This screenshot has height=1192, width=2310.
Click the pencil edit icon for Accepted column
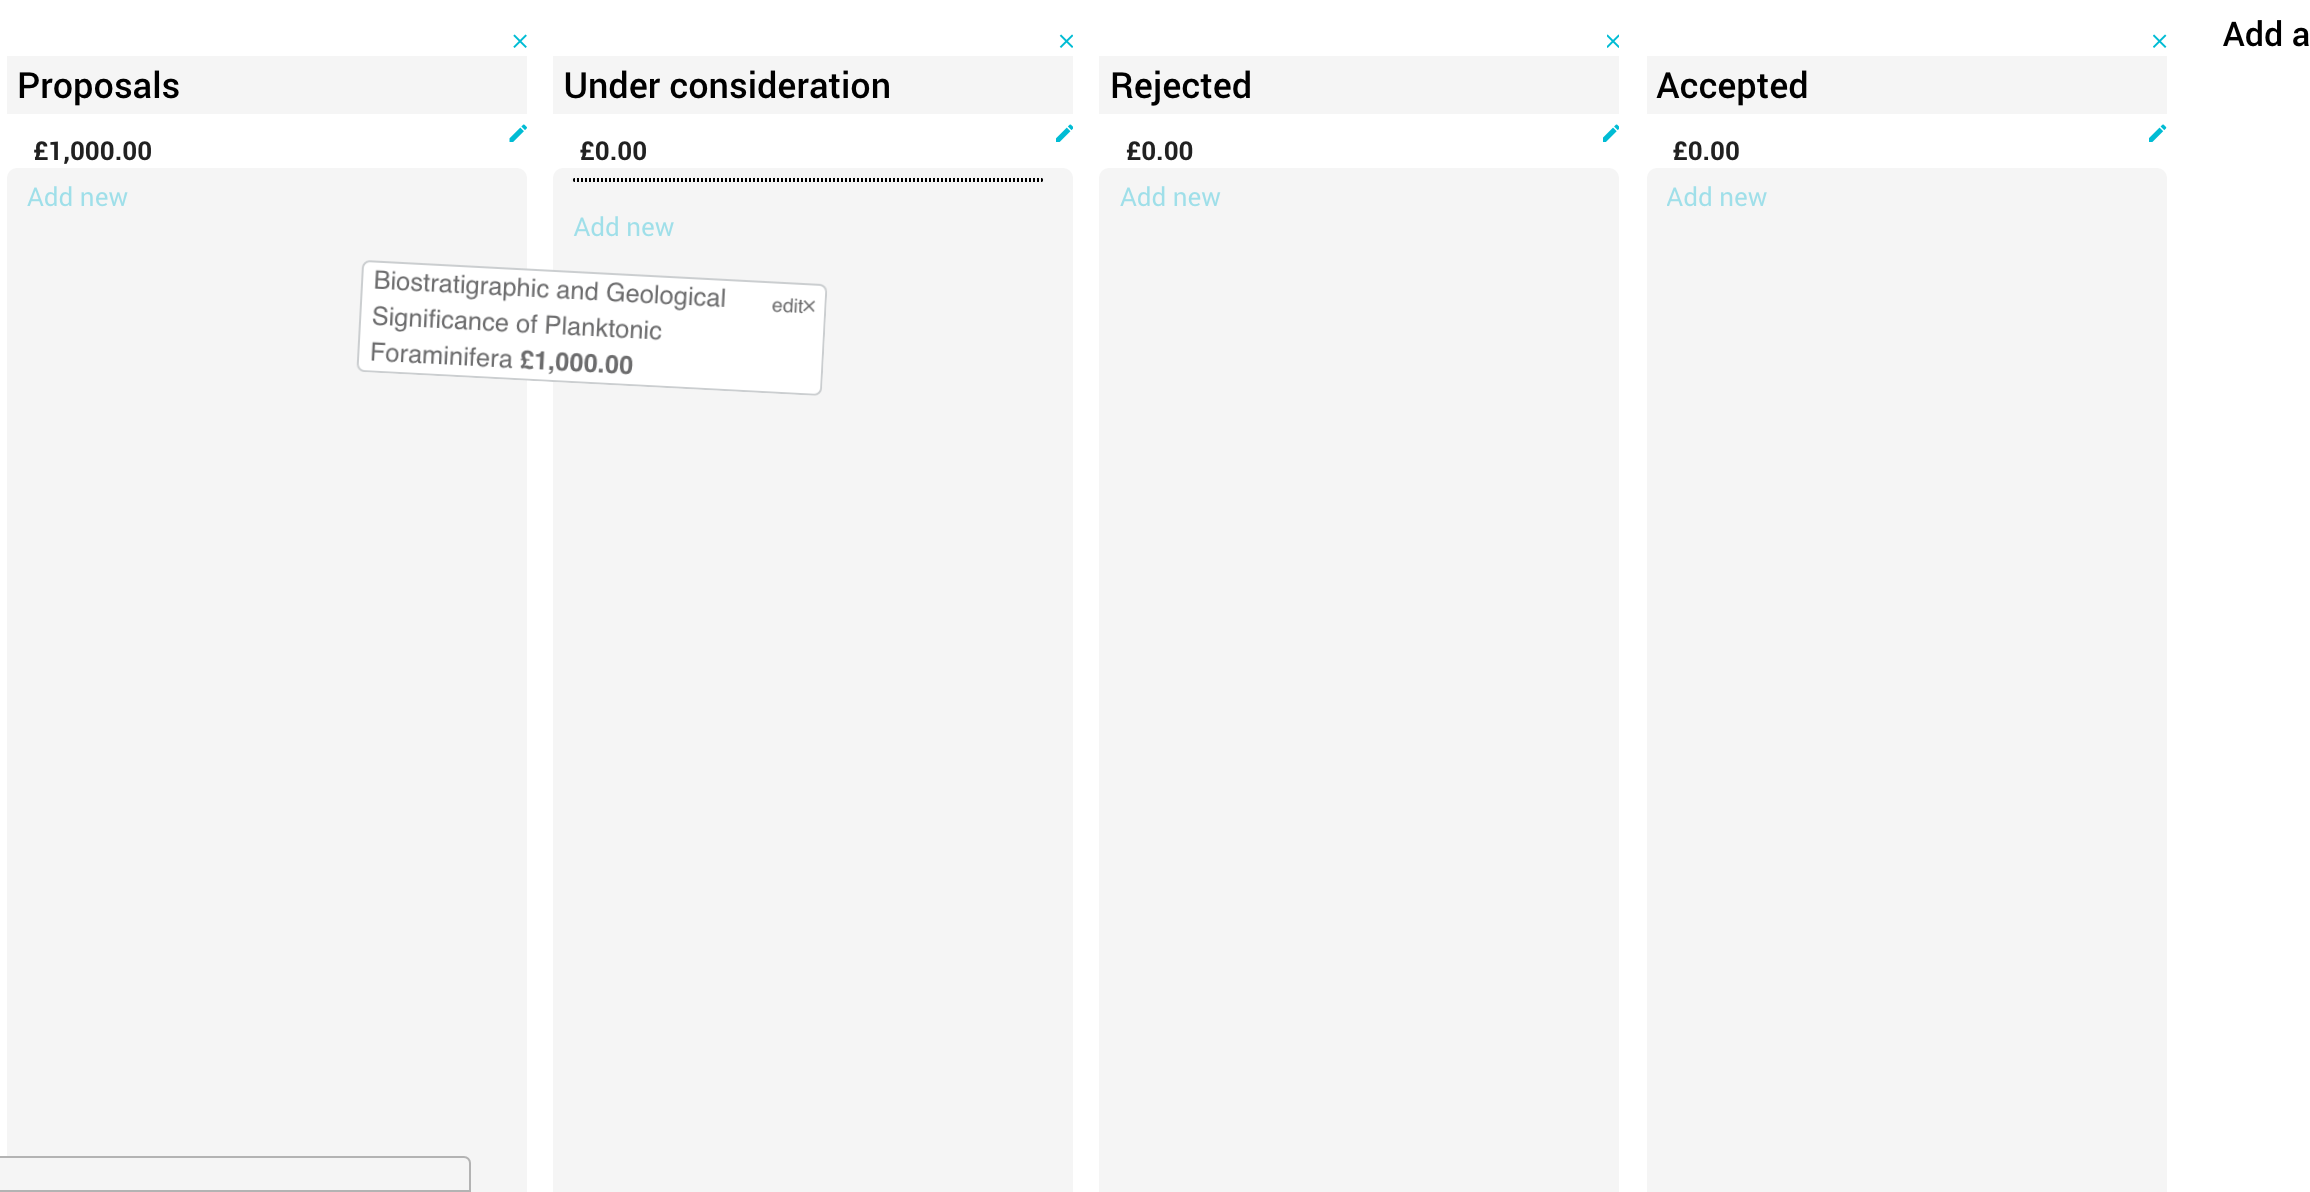pyautogui.click(x=2157, y=134)
